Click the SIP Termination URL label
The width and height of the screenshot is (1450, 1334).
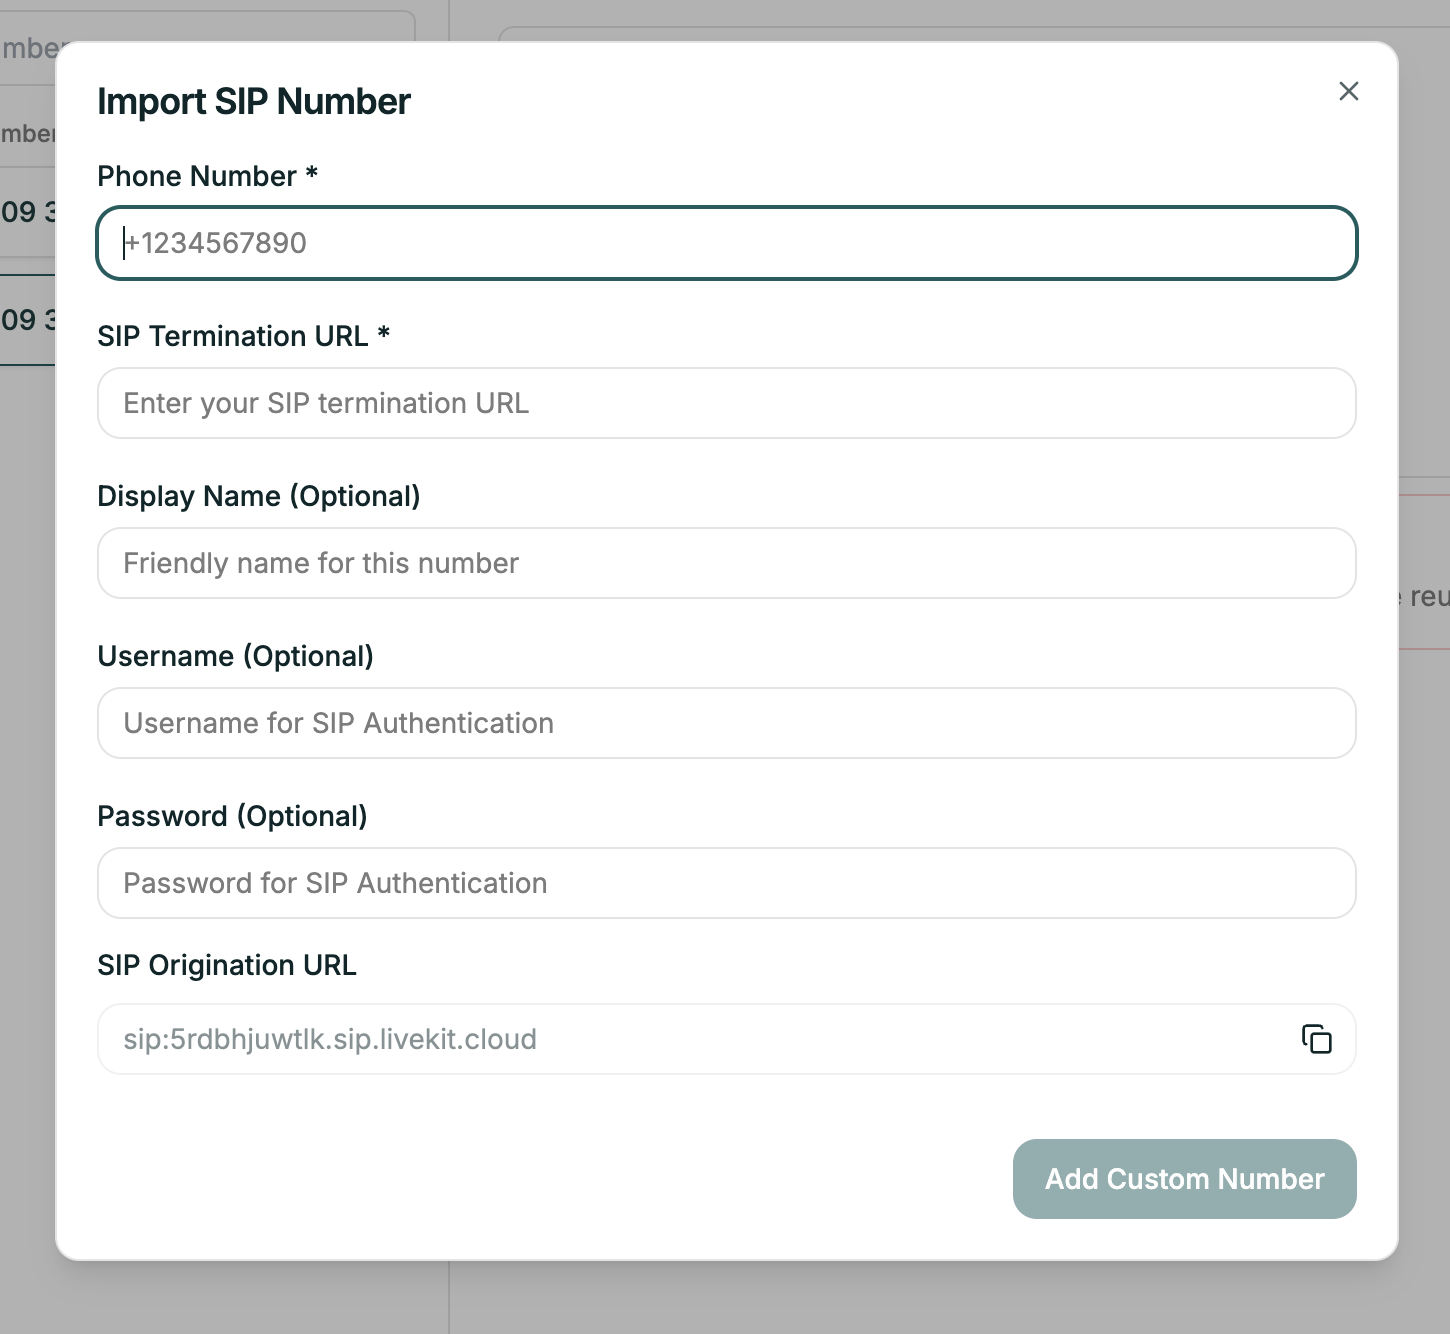[243, 336]
